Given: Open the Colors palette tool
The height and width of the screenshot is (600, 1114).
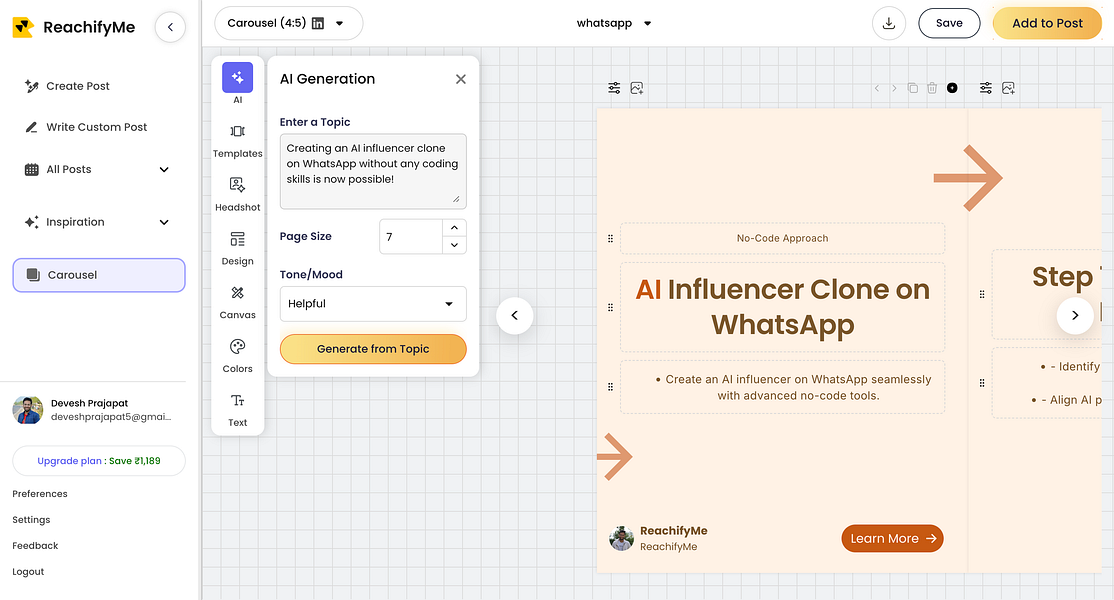Looking at the screenshot, I should [237, 356].
